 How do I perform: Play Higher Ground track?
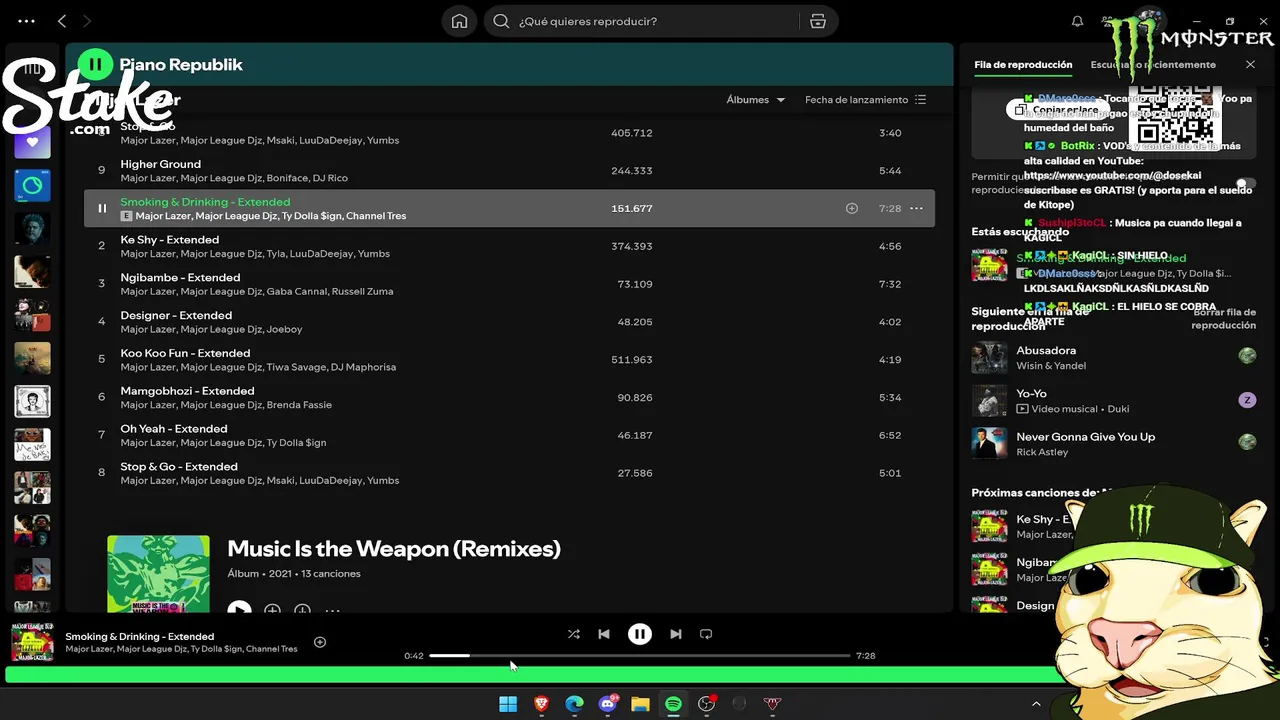(510, 170)
